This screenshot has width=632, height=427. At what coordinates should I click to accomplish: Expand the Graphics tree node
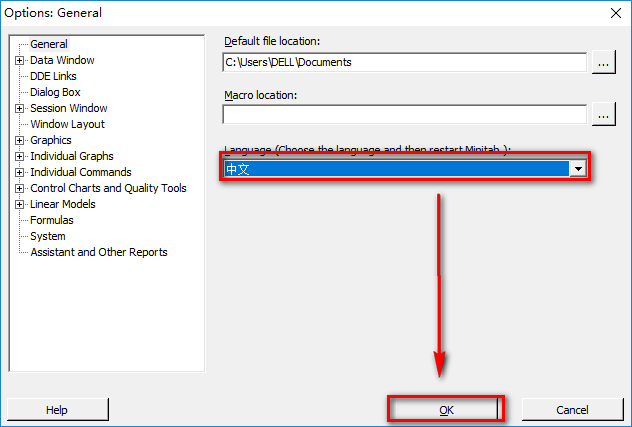coord(19,140)
